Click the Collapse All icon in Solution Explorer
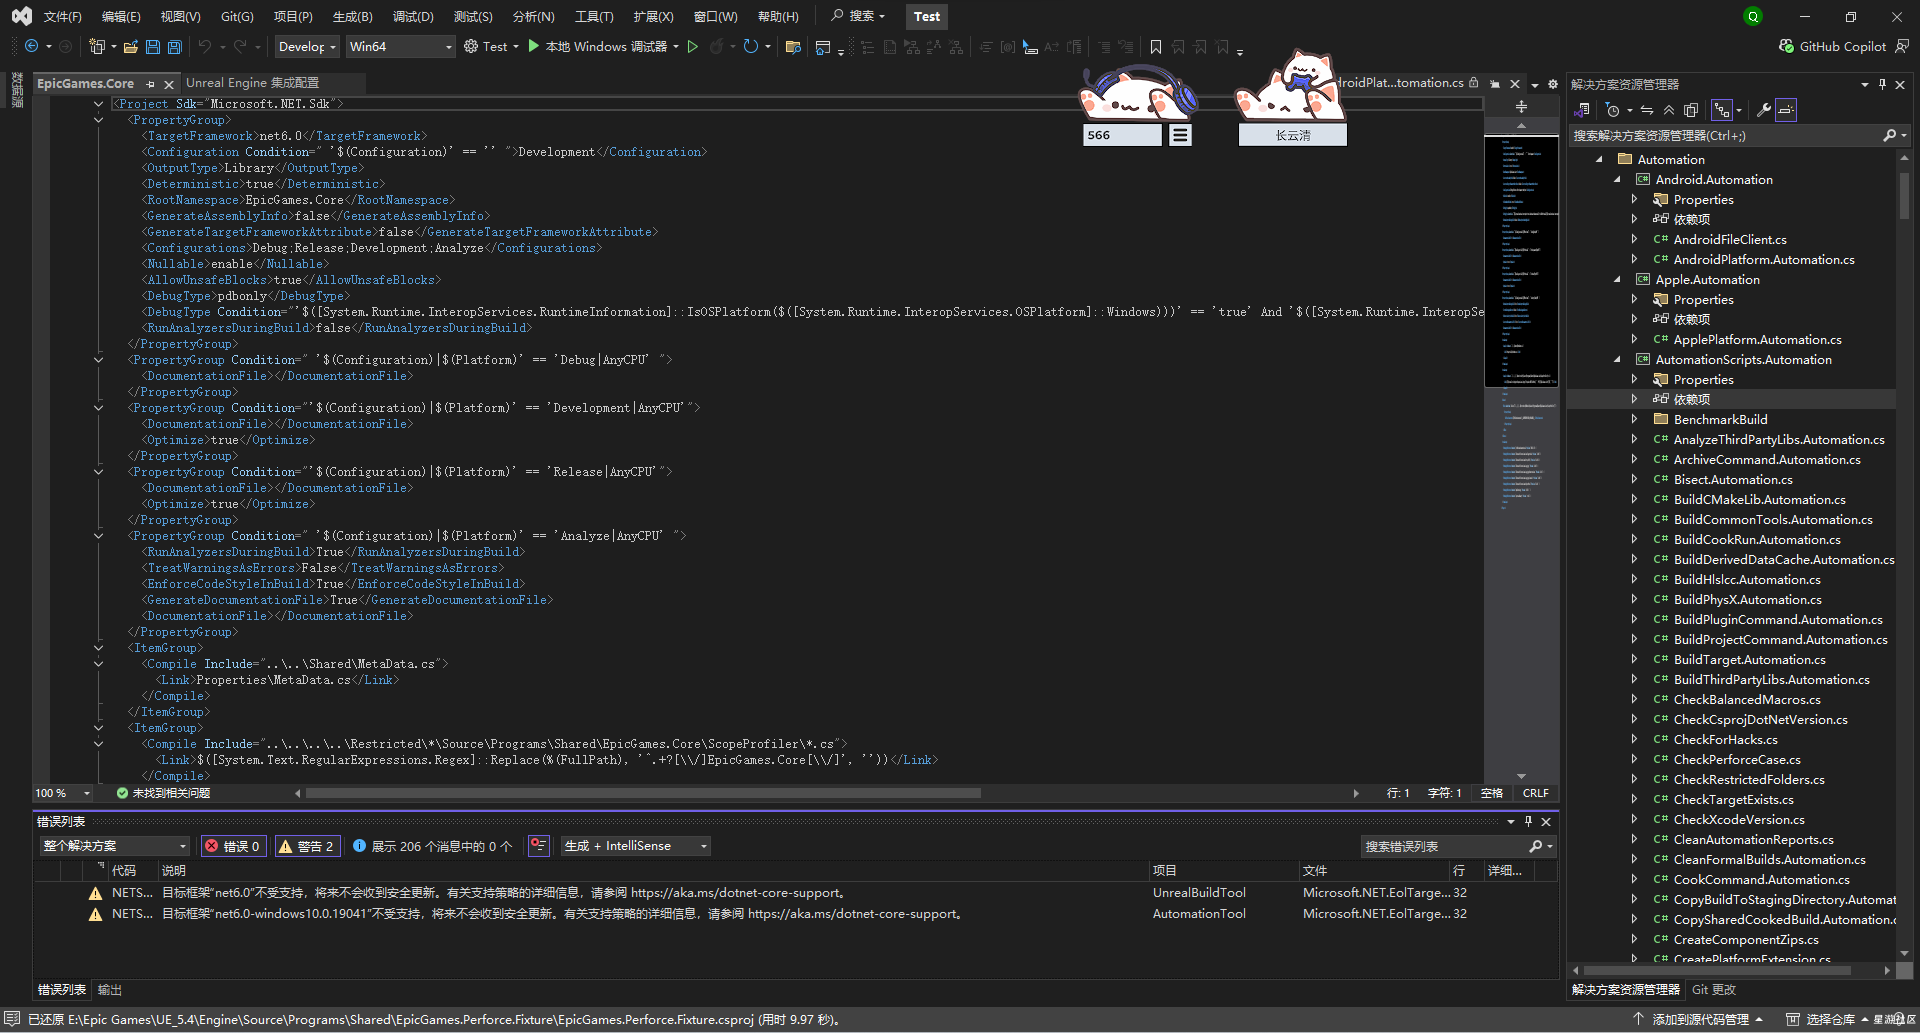Viewport: 1920px width, 1033px height. [1669, 110]
